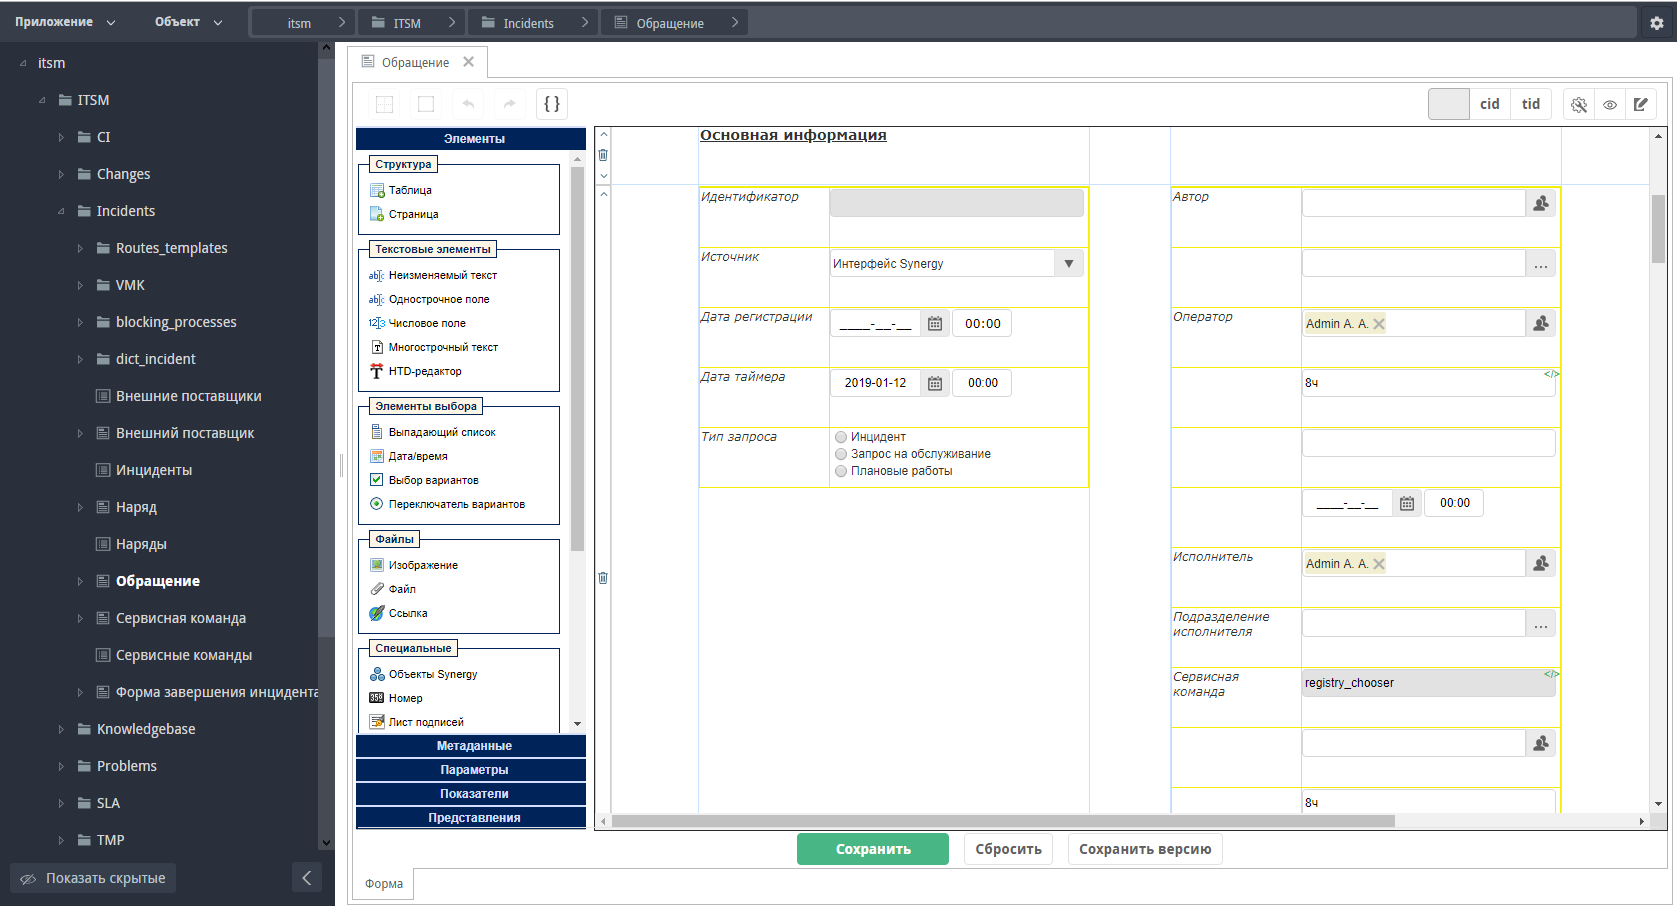The image size is (1677, 909).
Task: Select the Запрос на обслуживание radio option
Action: (841, 454)
